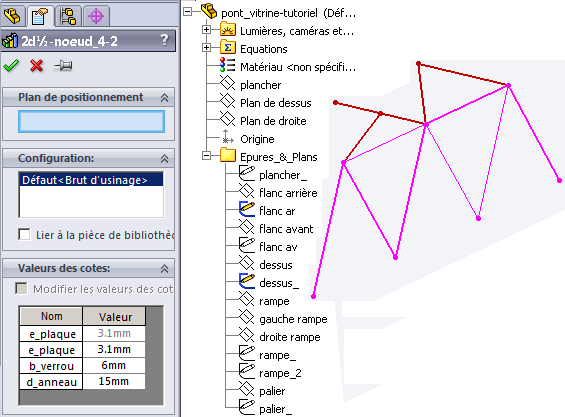565x417 pixels.
Task: Select the 'plancher' plane in tree
Action: [261, 85]
